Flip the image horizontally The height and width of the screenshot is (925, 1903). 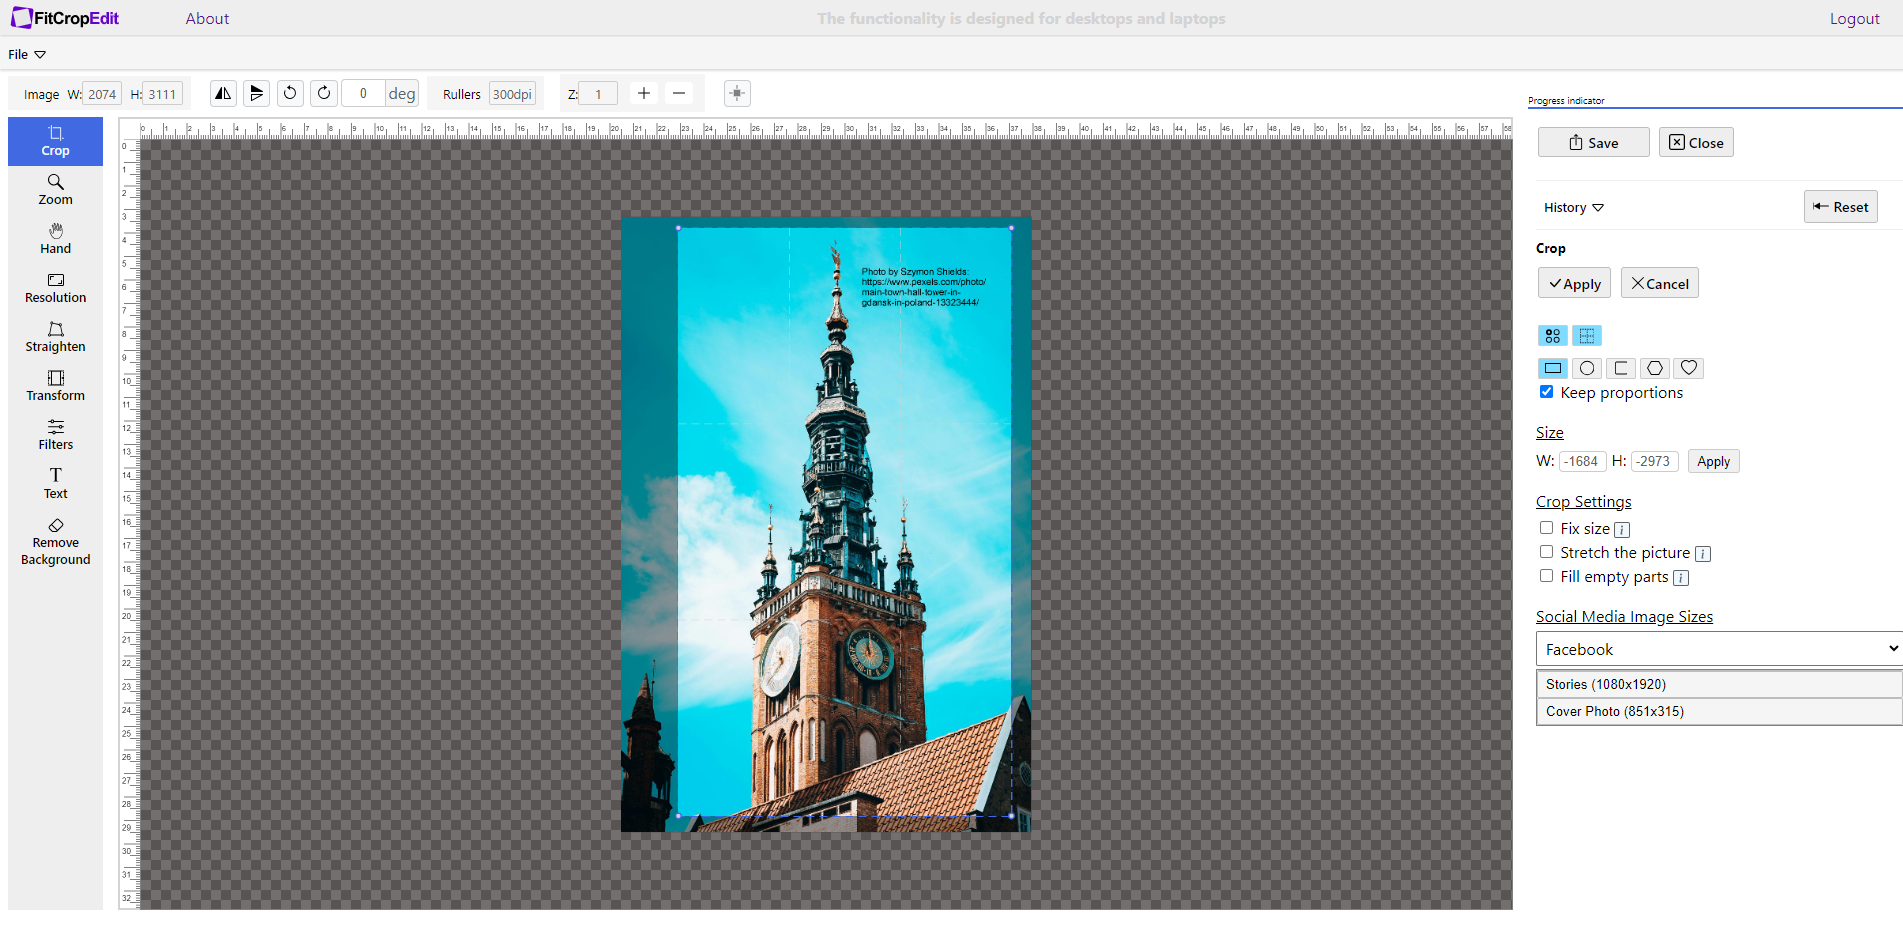[x=223, y=93]
